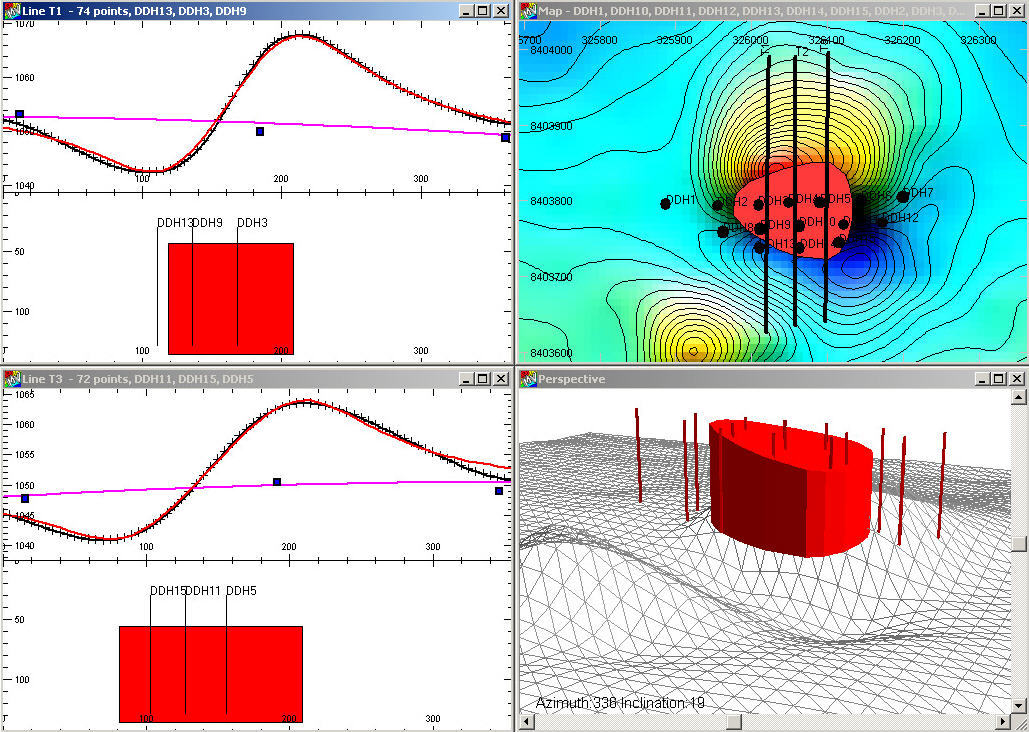Click the Perspective inclination scrollbar thumb
Image resolution: width=1029 pixels, height=732 pixels.
[1019, 545]
